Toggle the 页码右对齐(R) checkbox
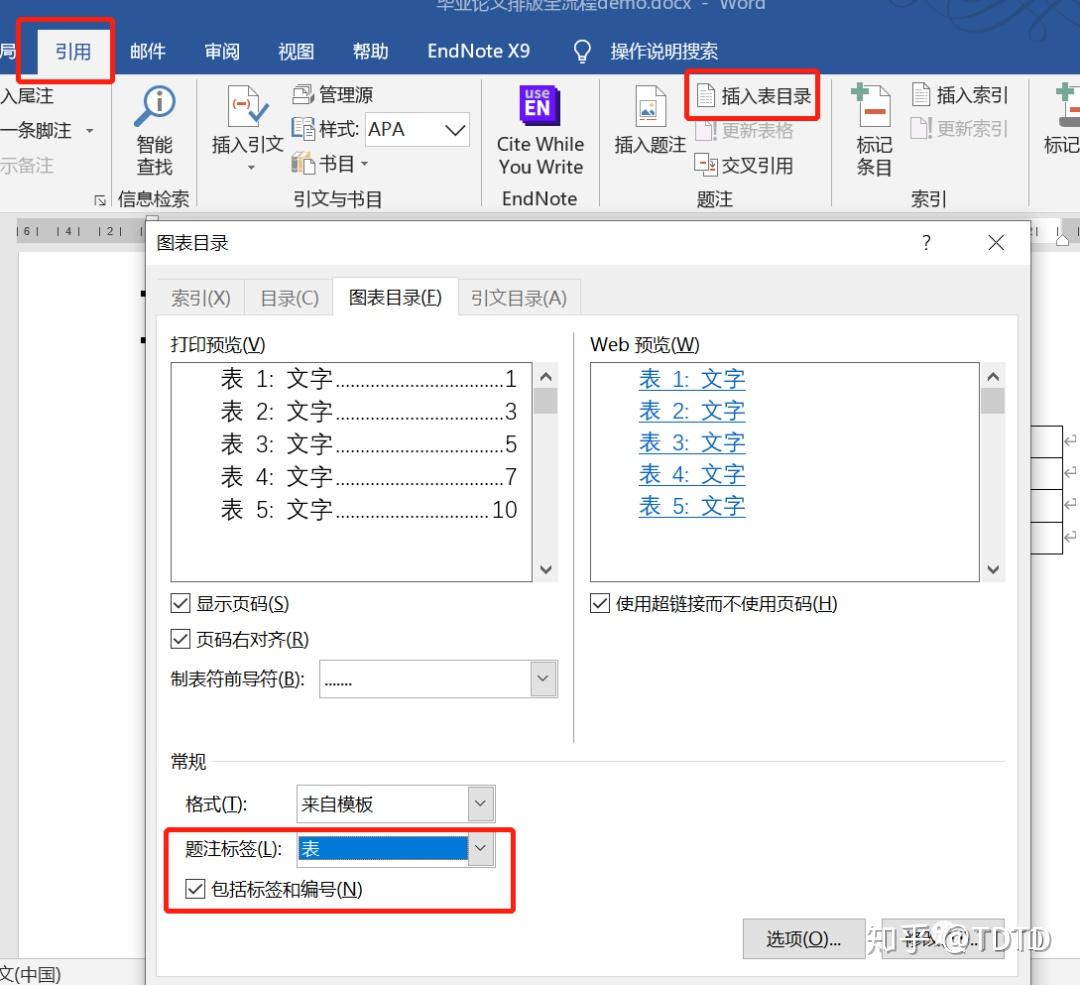Viewport: 1080px width, 985px height. (180, 639)
